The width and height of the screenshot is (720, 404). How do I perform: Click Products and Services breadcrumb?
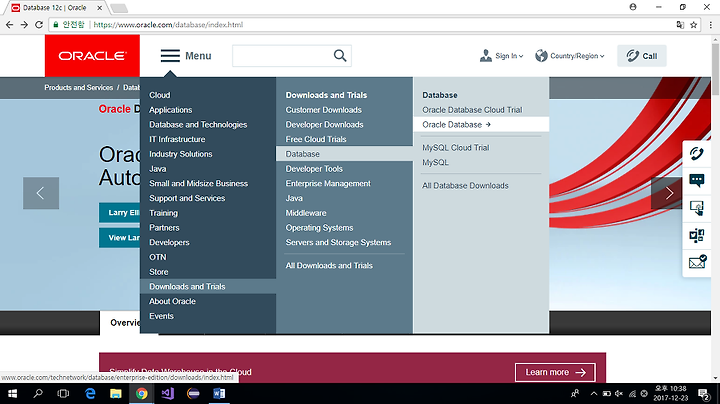(x=79, y=87)
